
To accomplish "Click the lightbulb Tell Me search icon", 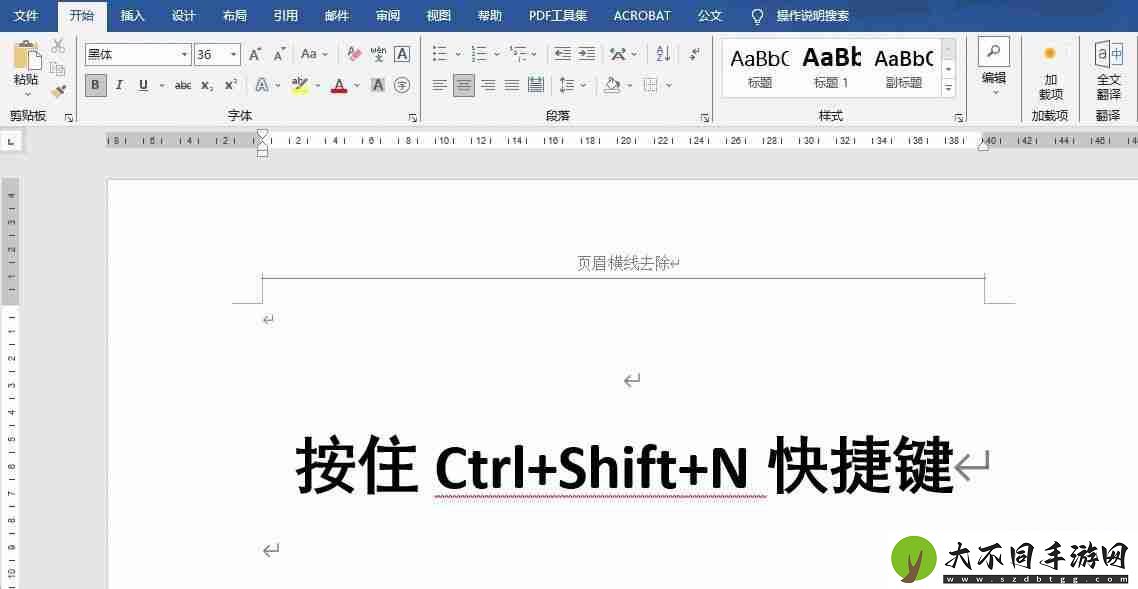I will (757, 16).
